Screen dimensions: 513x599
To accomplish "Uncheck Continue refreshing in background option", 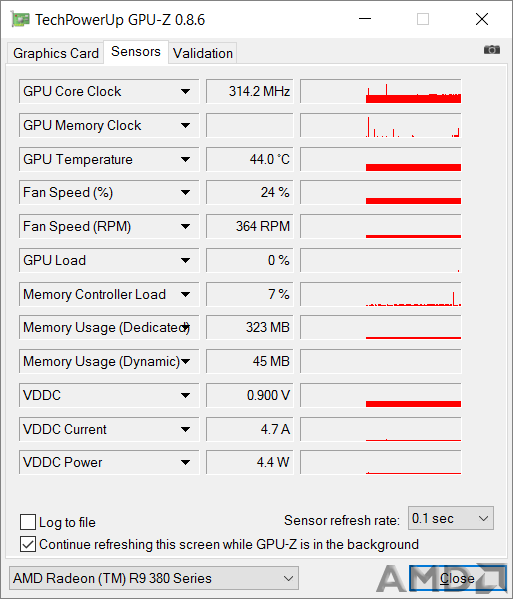I will [x=28, y=544].
